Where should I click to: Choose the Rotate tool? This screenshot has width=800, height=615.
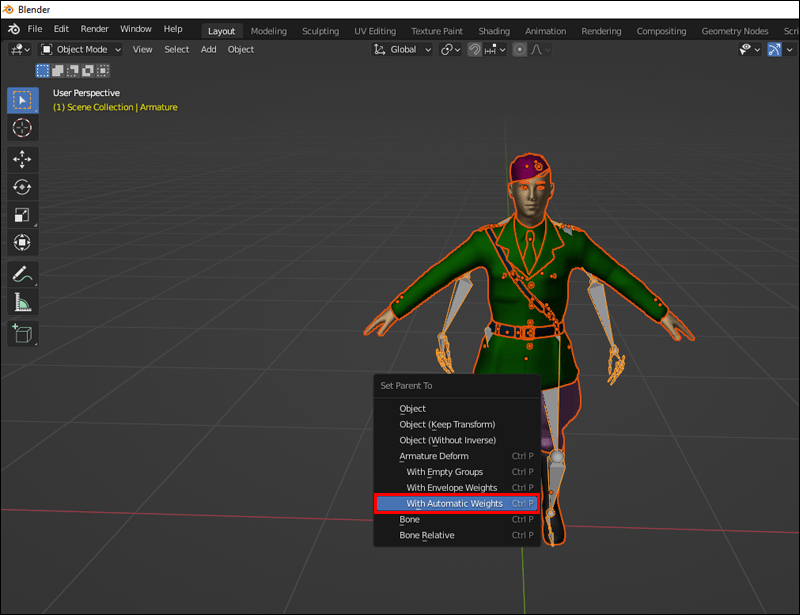pos(22,187)
